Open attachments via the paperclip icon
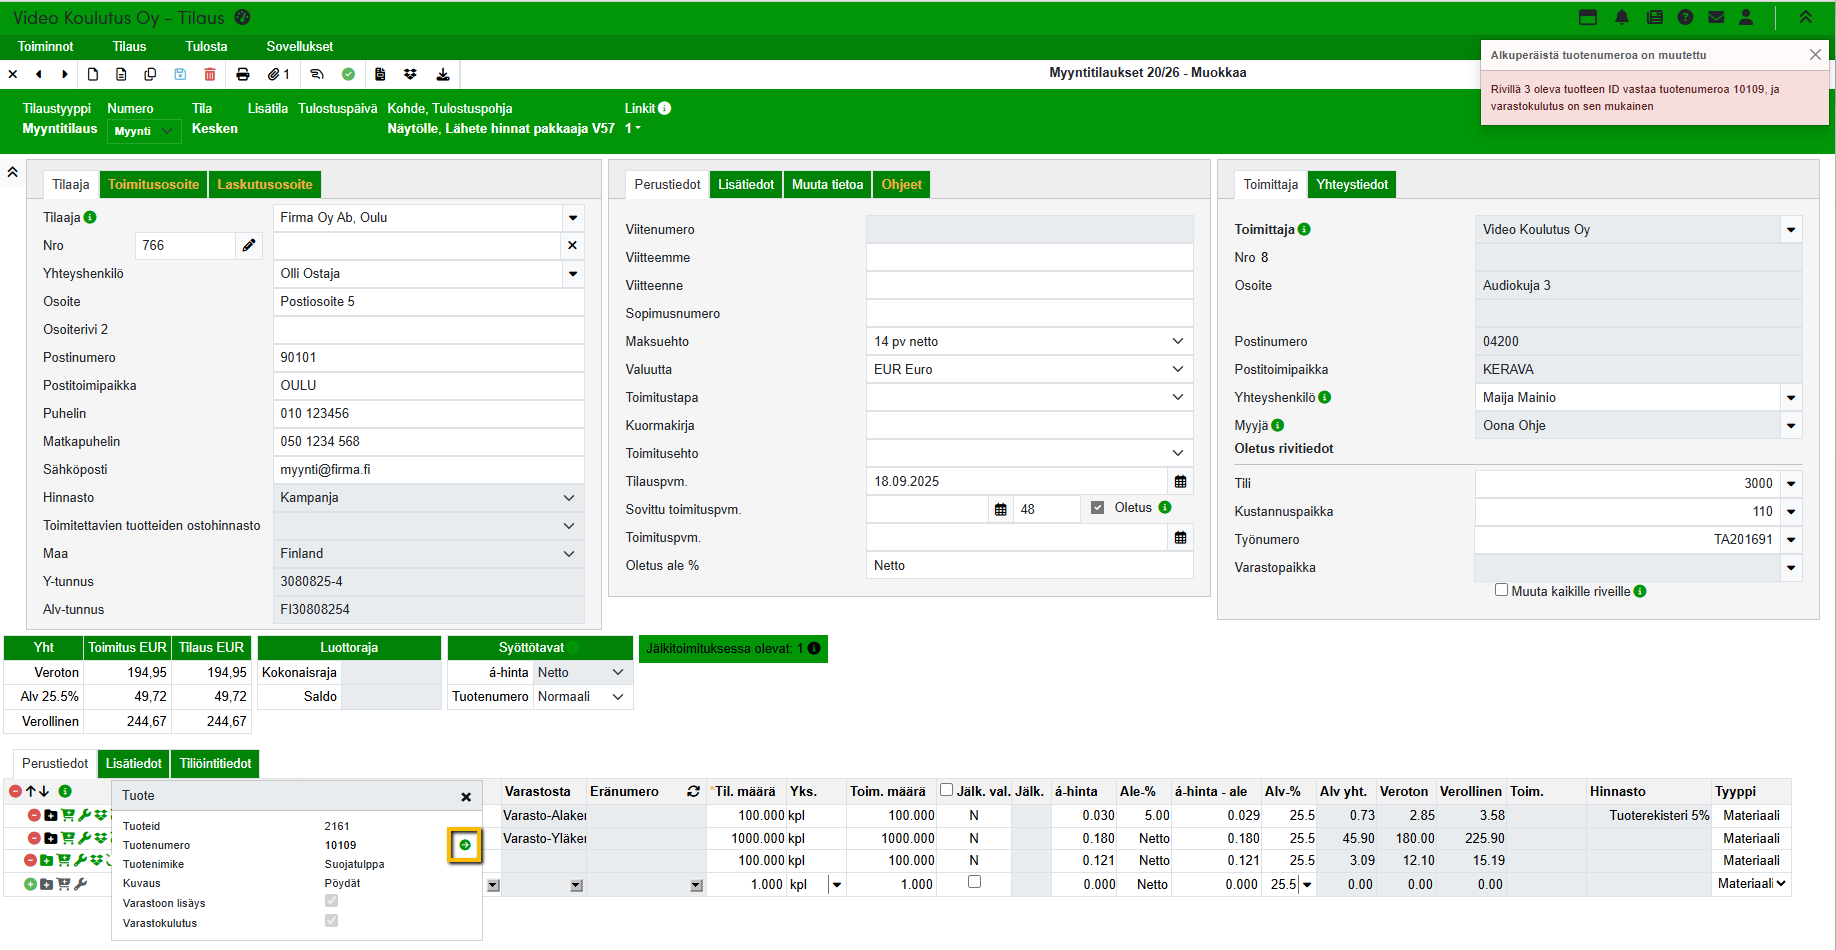The height and width of the screenshot is (950, 1836). (274, 74)
